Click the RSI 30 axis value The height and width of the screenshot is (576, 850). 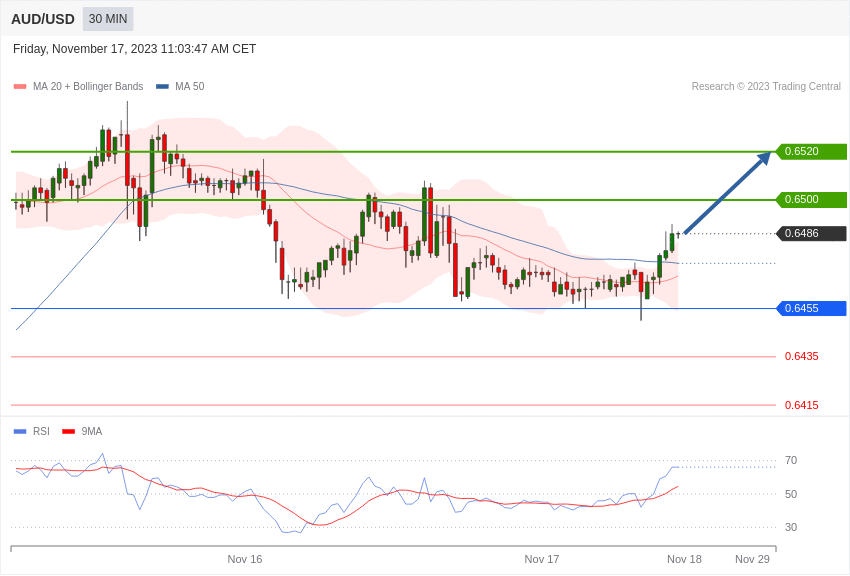click(791, 527)
